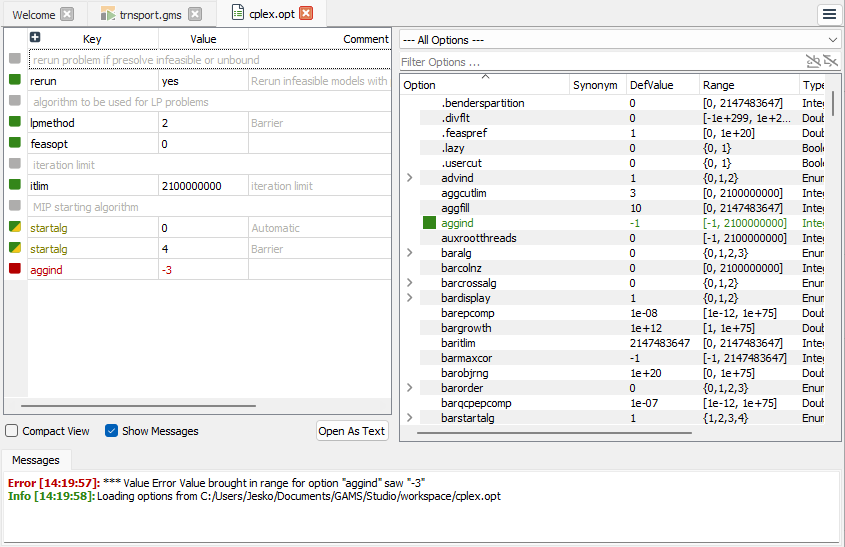Click the green status icon beside rerun
The height and width of the screenshot is (547, 845).
pos(15,80)
